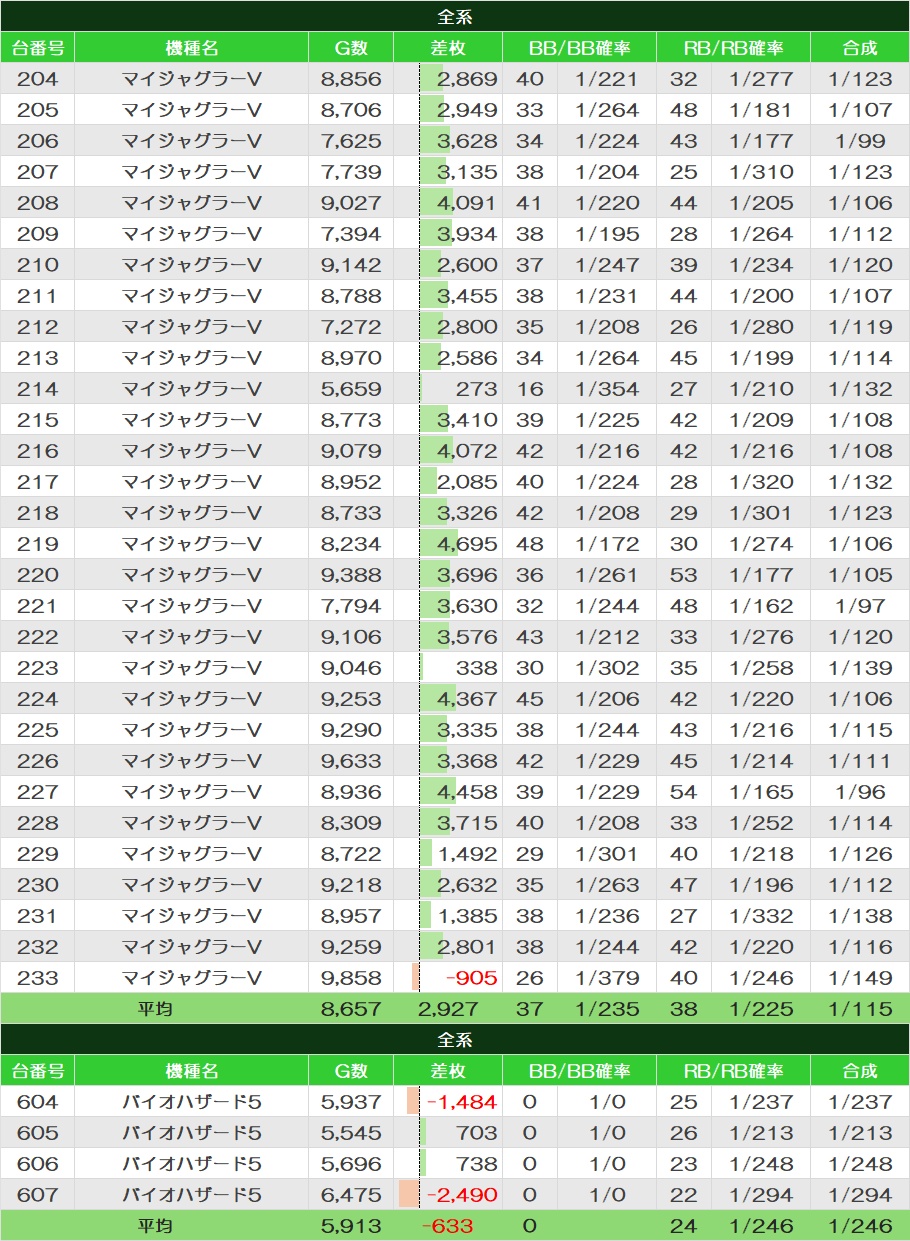
Task: Click the G数 value 9,858
Action: 351,978
